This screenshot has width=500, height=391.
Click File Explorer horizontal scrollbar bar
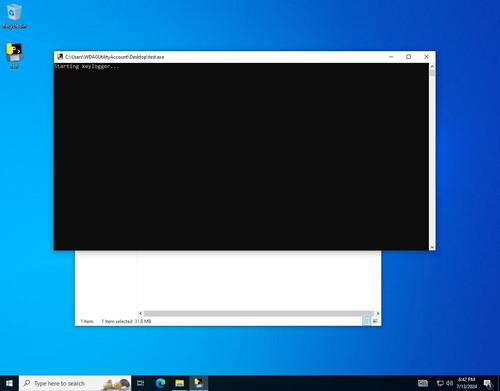(x=259, y=313)
